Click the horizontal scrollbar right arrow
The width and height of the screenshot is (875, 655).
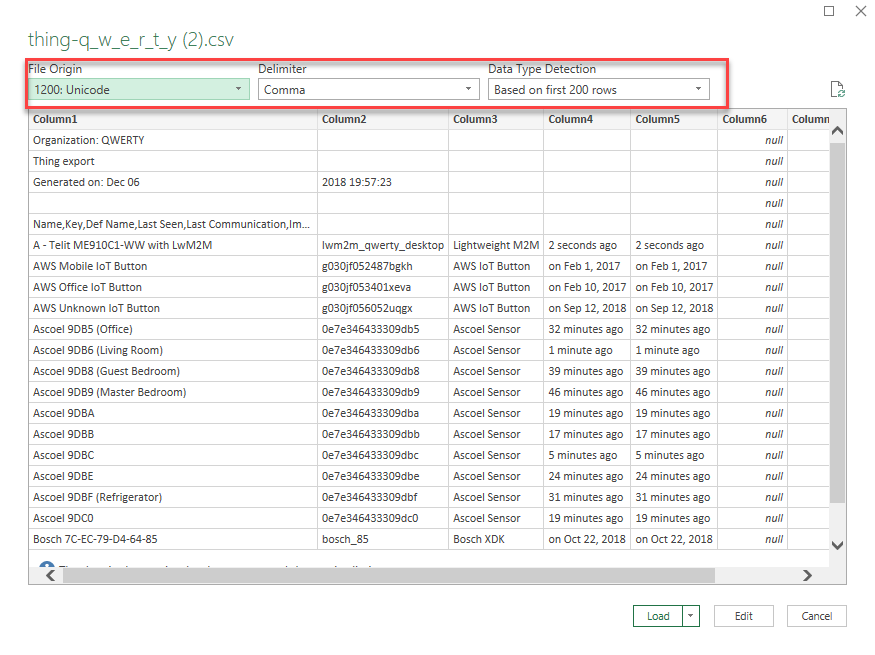tap(808, 576)
